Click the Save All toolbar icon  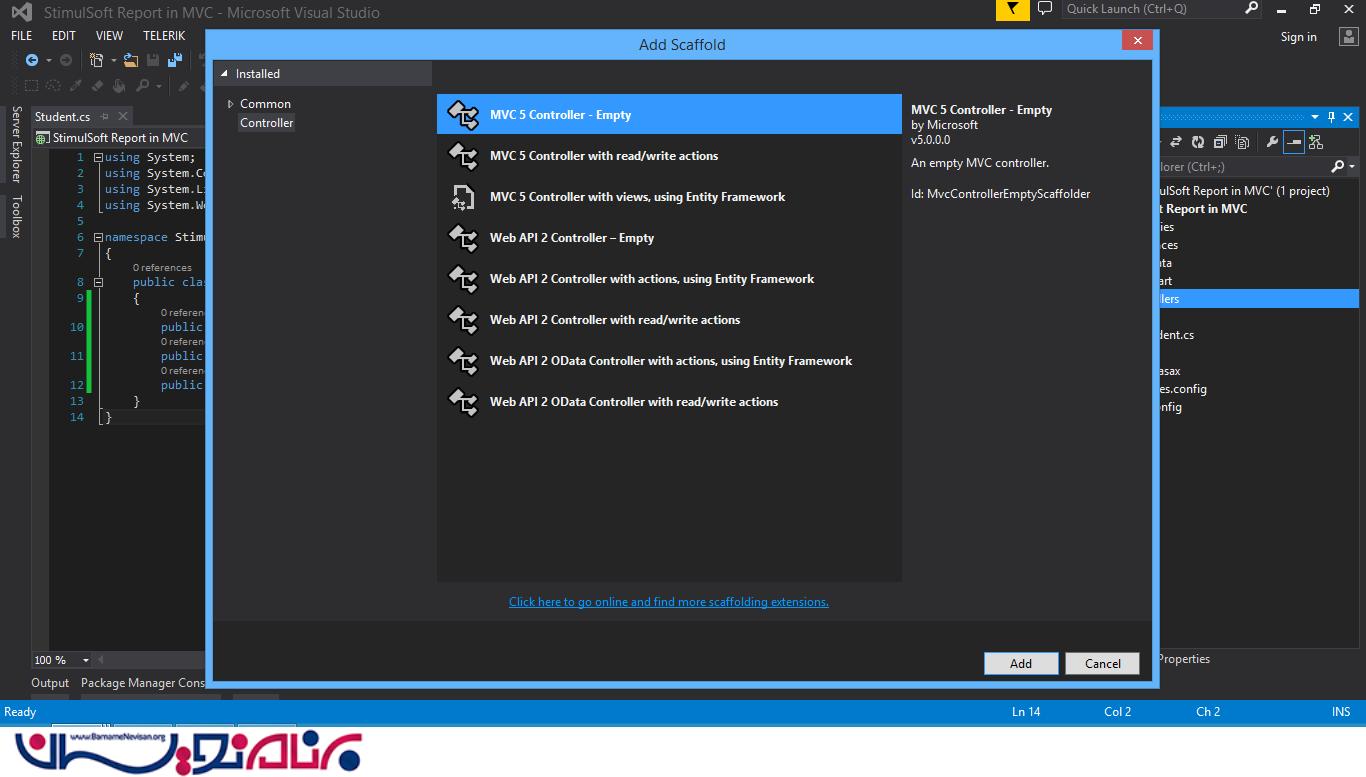(174, 60)
